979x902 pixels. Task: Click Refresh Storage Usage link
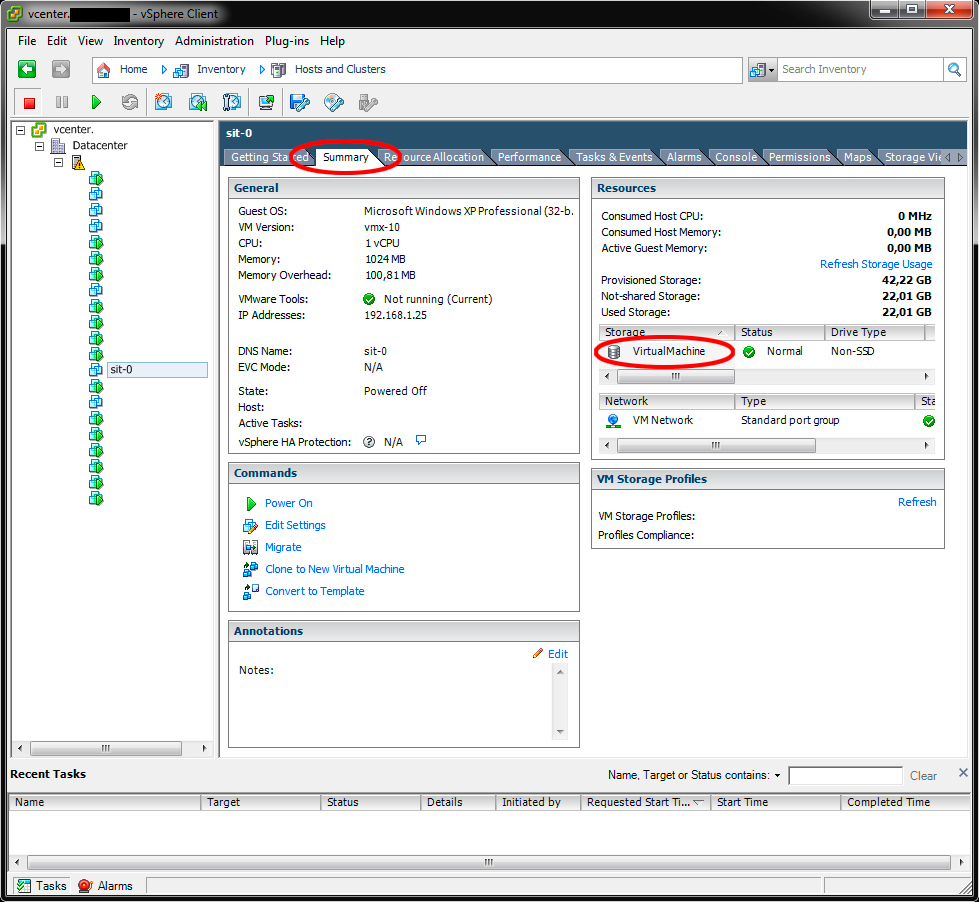click(876, 264)
